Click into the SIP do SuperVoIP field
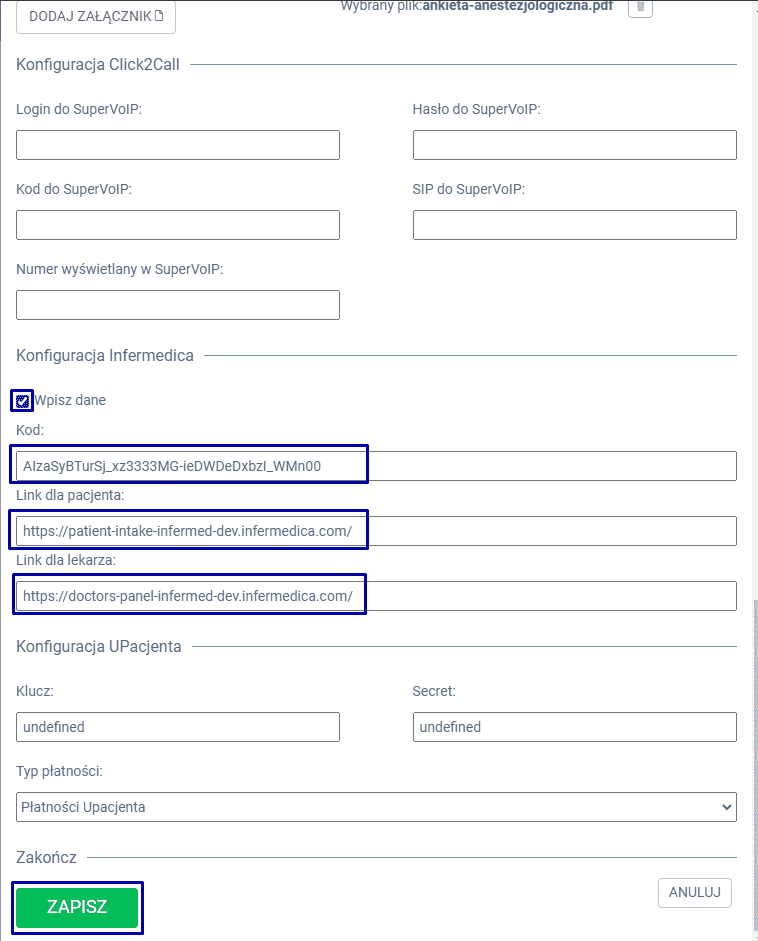 pyautogui.click(x=574, y=225)
